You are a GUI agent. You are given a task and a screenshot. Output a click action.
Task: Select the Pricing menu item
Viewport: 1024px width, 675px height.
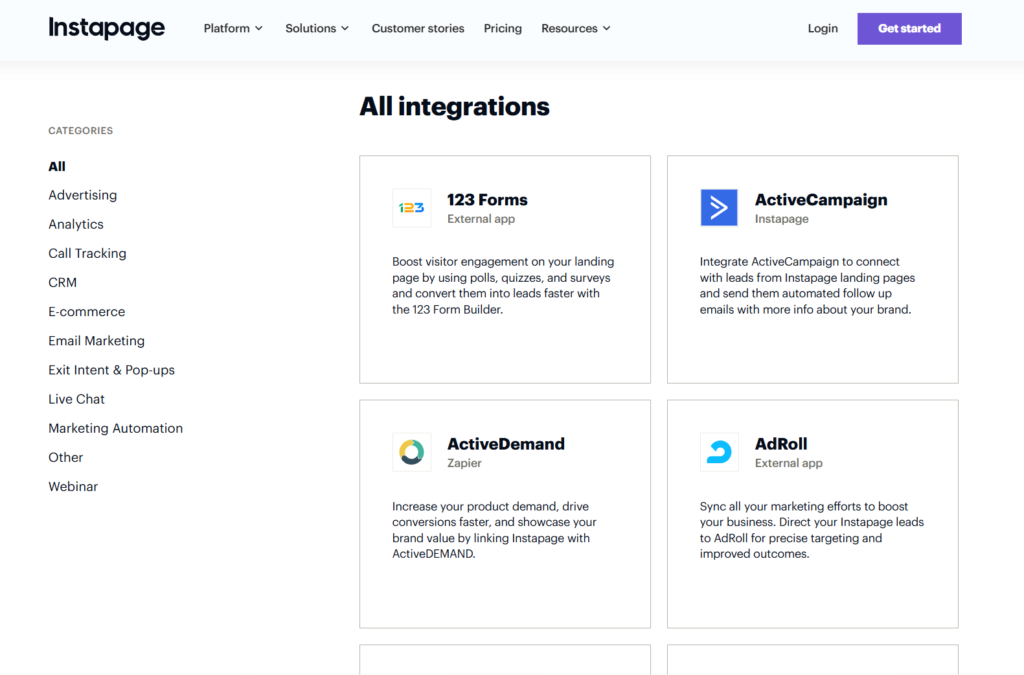pos(502,28)
